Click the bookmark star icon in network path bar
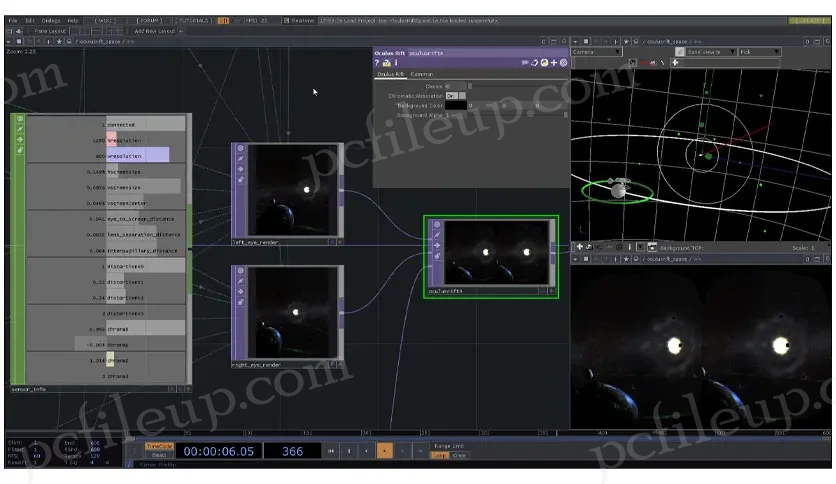The image size is (836, 484). [x=58, y=41]
